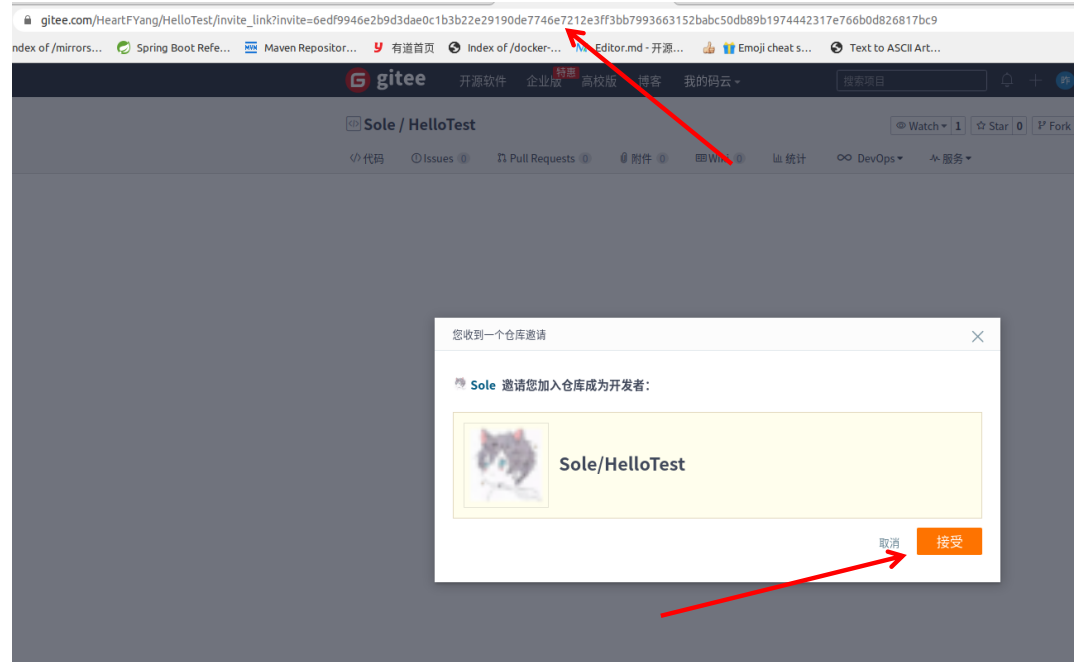Viewport: 1074px width, 662px height.
Task: Open the 统计 (statistics) panel icon
Action: (789, 157)
